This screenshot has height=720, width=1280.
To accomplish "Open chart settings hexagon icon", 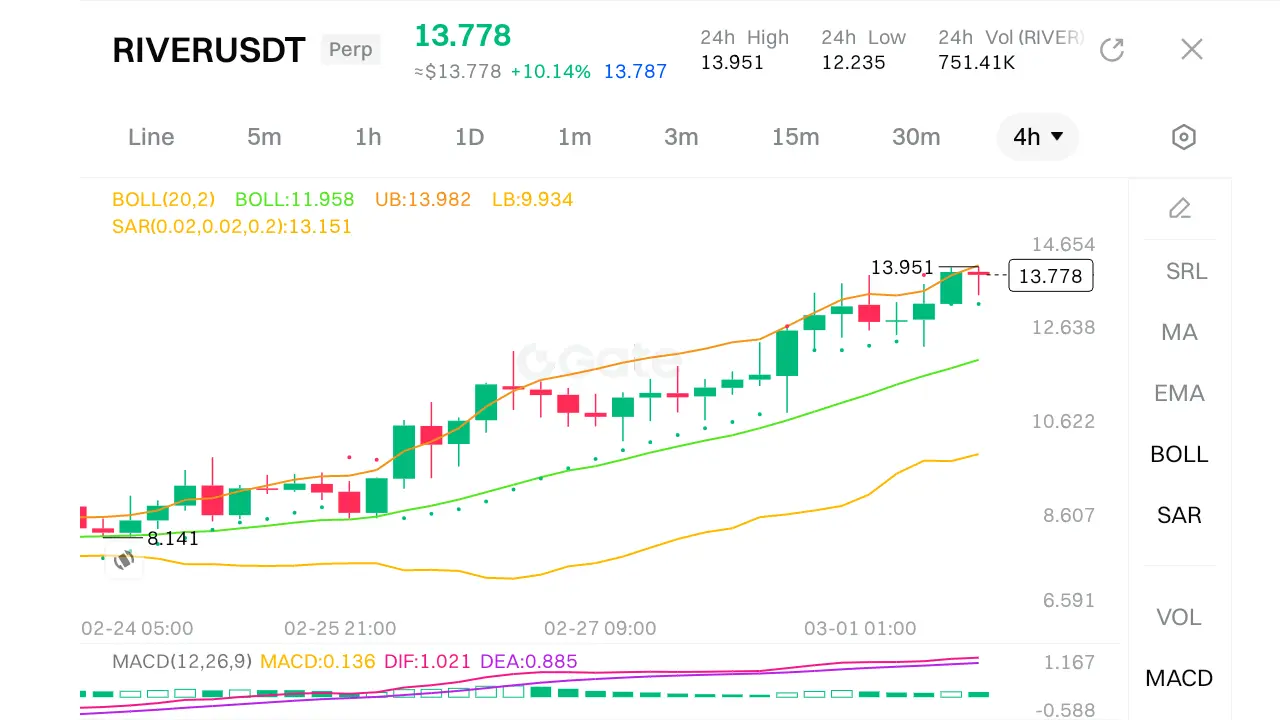I will 1184,137.
